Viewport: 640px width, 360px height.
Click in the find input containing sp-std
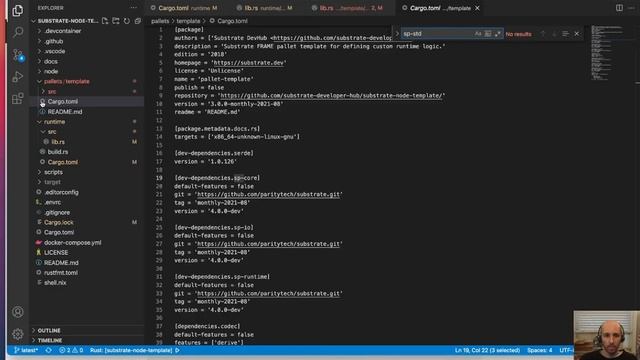pos(437,34)
